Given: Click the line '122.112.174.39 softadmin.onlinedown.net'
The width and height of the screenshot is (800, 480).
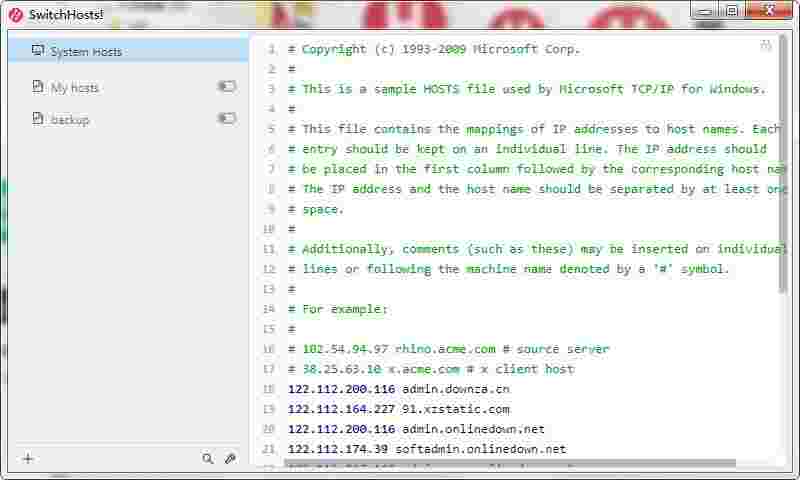Looking at the screenshot, I should tap(427, 449).
